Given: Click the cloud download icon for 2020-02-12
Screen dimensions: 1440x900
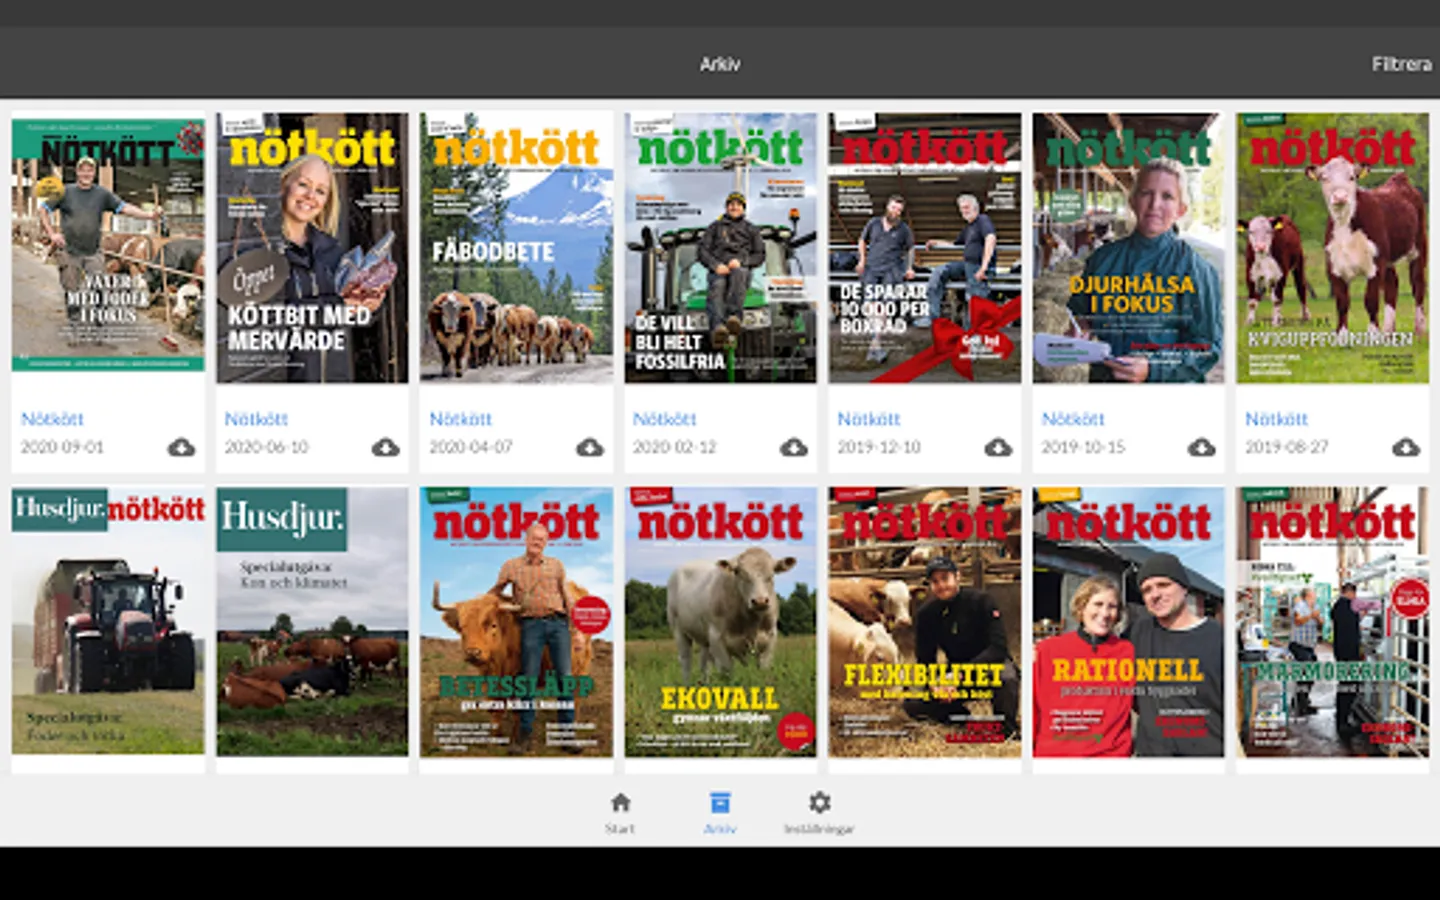Looking at the screenshot, I should click(794, 447).
